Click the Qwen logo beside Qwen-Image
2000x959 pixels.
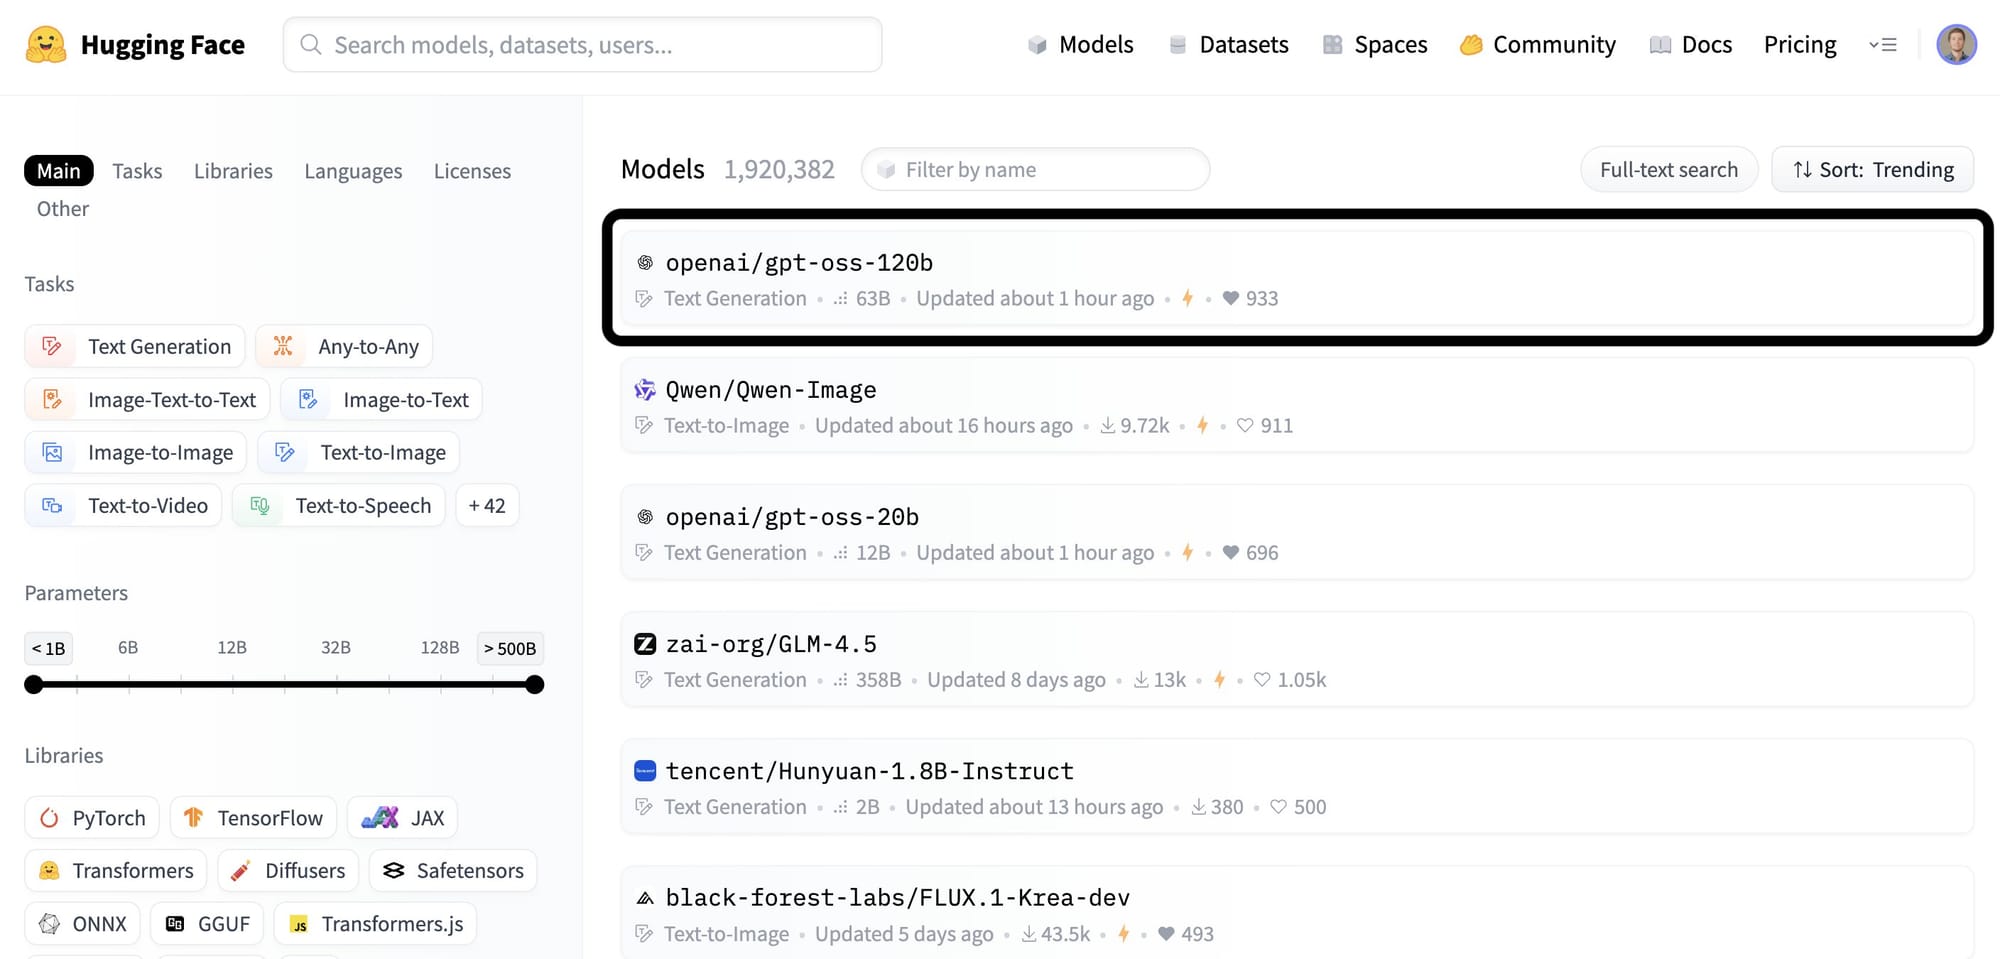(645, 390)
